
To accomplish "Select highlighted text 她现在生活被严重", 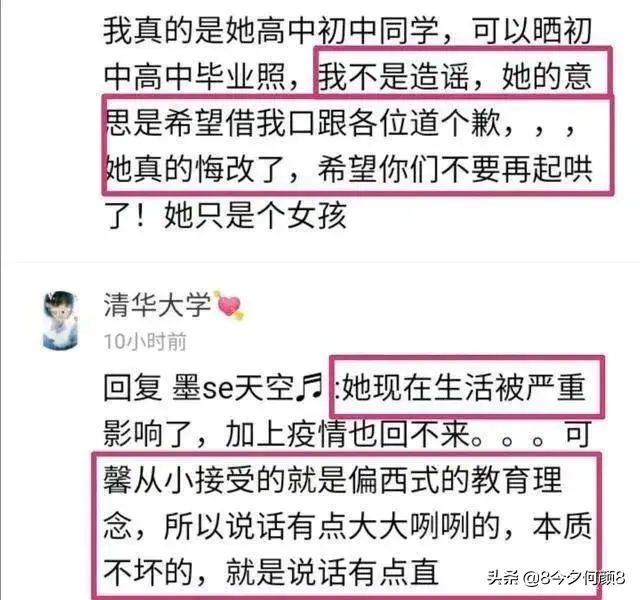I will tap(464, 387).
